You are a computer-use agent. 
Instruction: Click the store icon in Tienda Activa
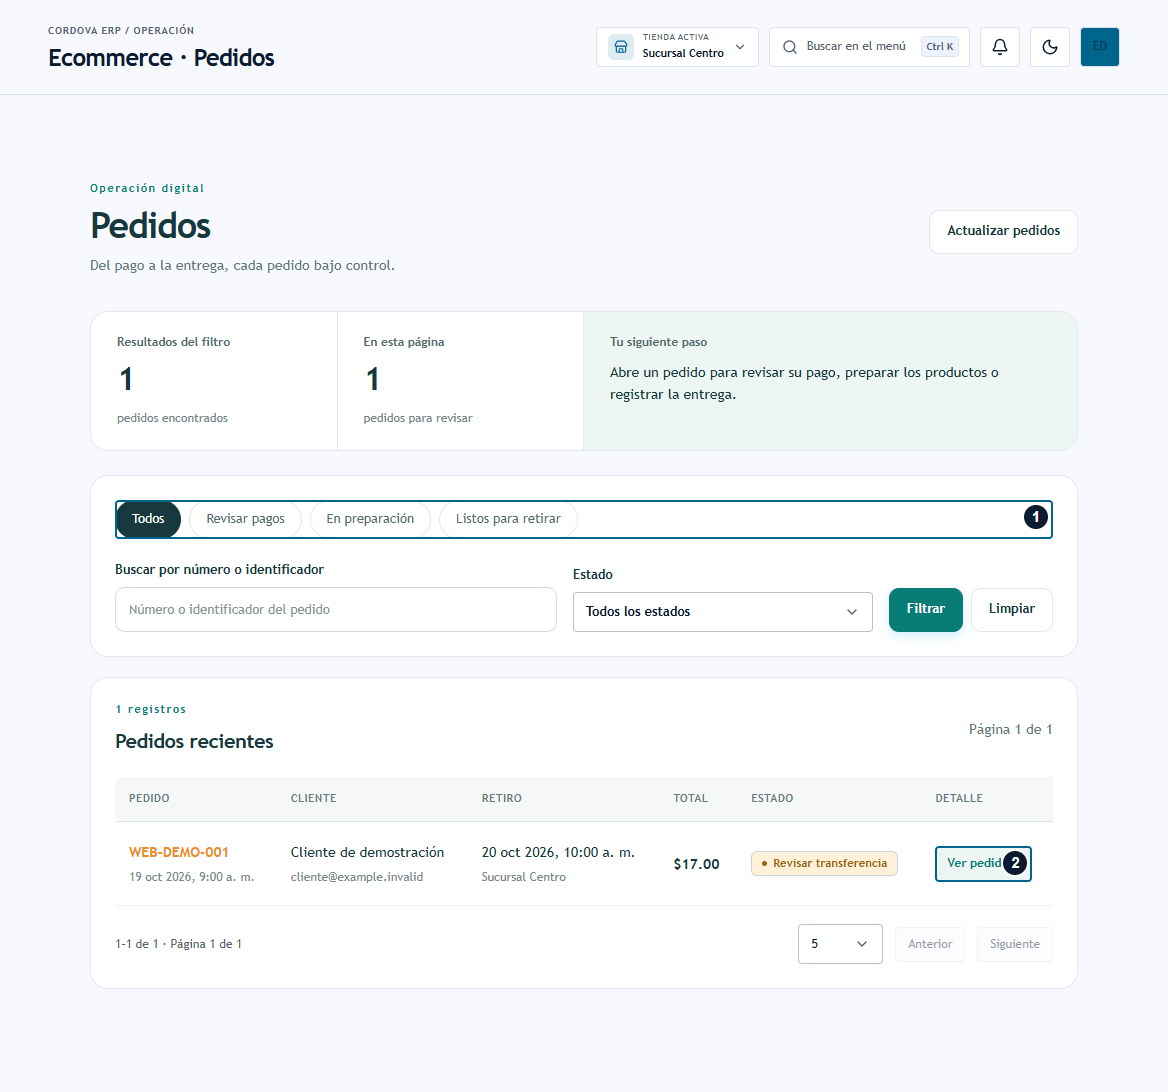[620, 47]
